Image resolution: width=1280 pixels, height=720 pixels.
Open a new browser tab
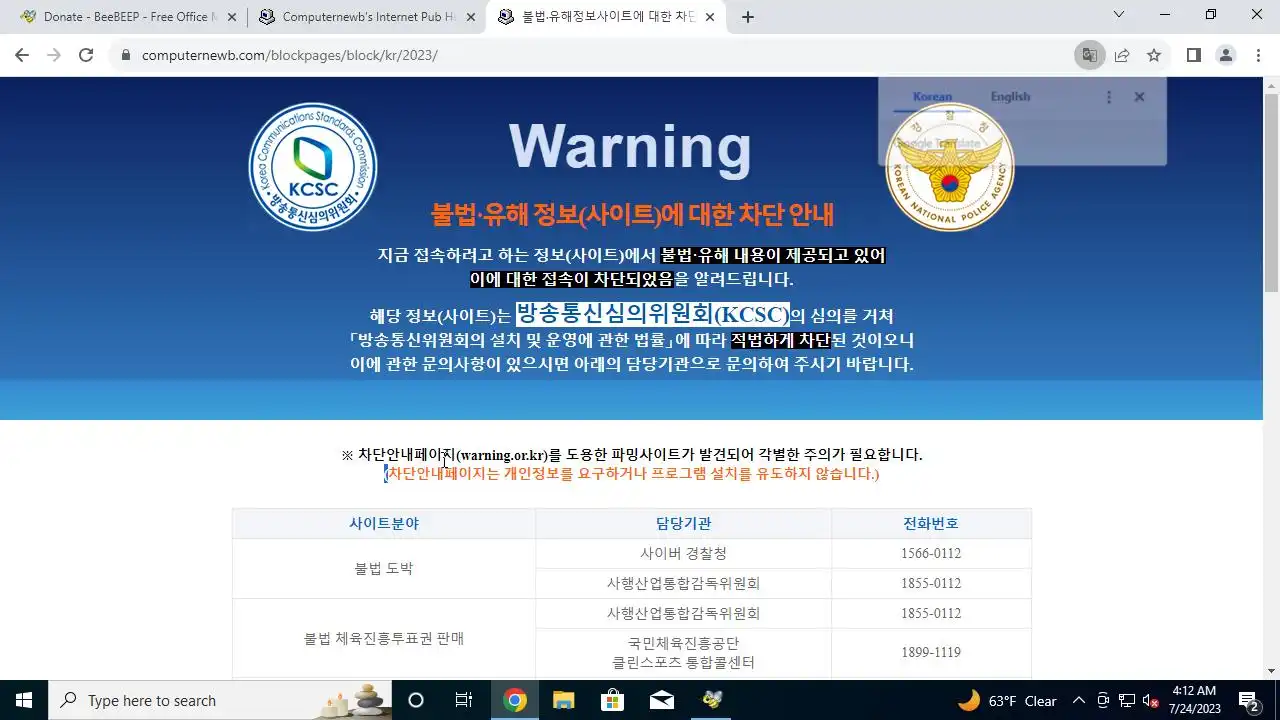pyautogui.click(x=748, y=17)
